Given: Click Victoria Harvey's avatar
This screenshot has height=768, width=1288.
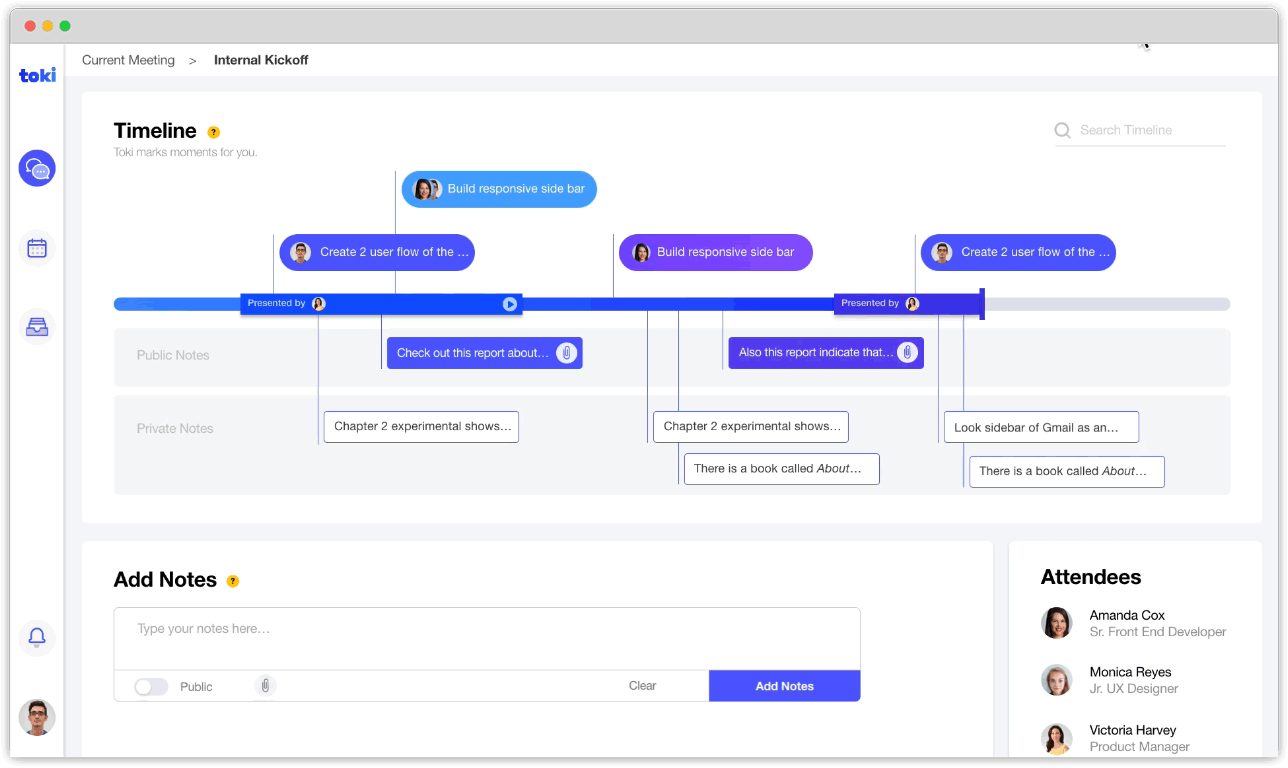Looking at the screenshot, I should pyautogui.click(x=1057, y=738).
